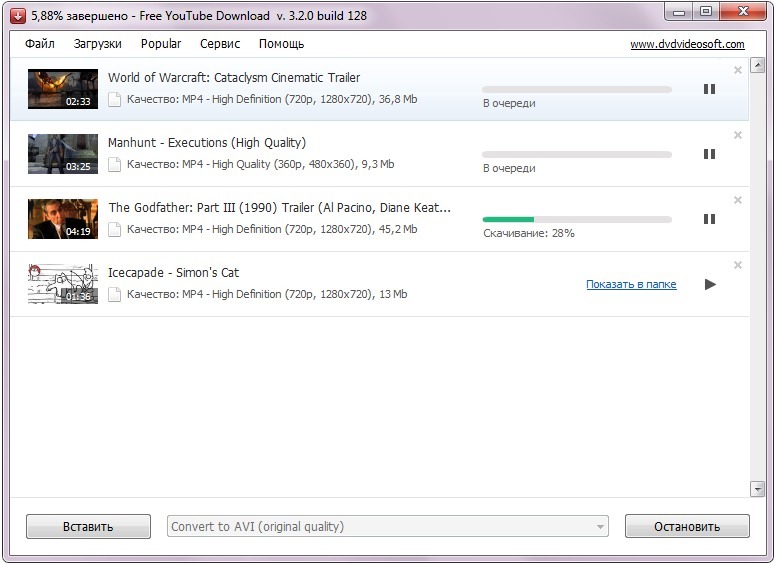Click В очереди status under Manhunt

point(509,168)
